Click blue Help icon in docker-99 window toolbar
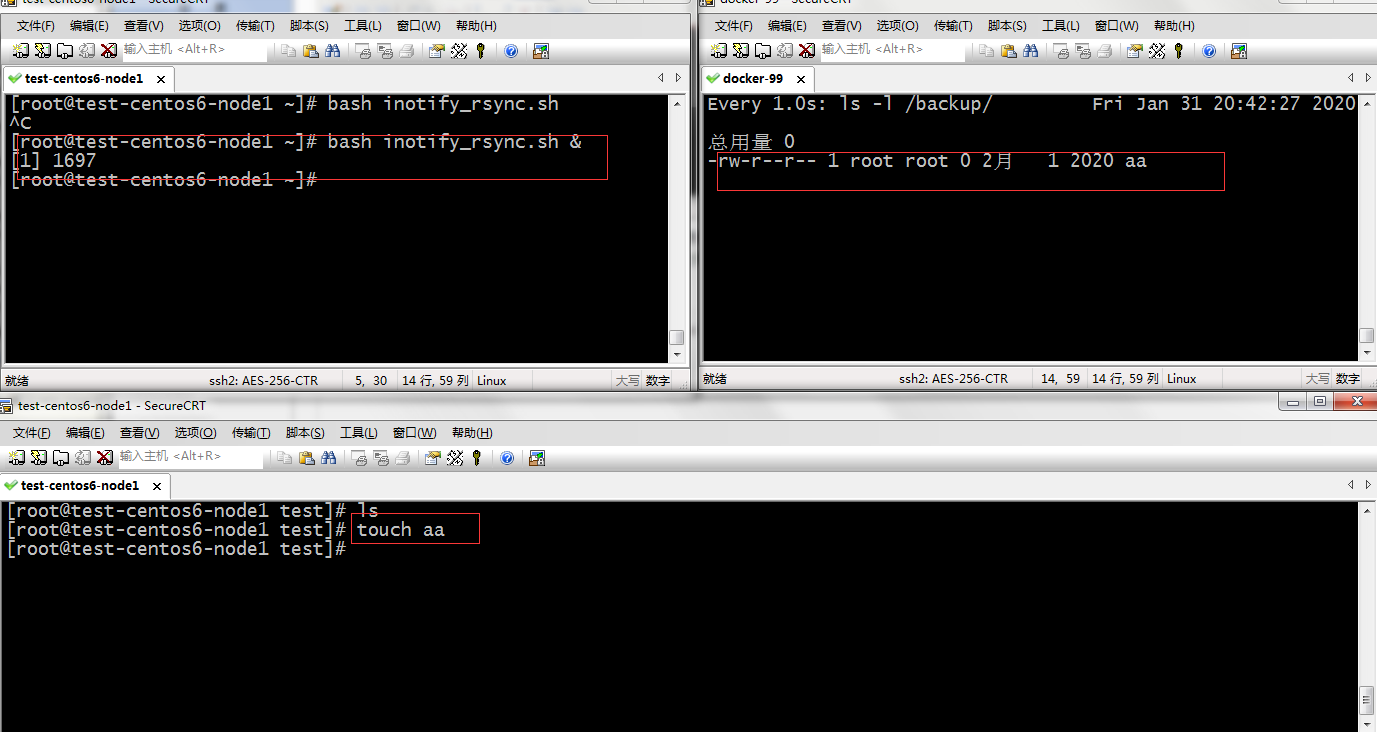Screen dimensions: 1377x732 point(1209,51)
